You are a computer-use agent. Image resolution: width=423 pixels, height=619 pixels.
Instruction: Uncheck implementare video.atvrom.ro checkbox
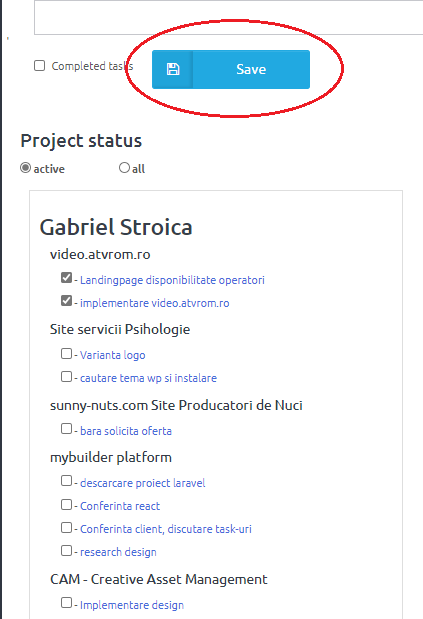(x=66, y=300)
